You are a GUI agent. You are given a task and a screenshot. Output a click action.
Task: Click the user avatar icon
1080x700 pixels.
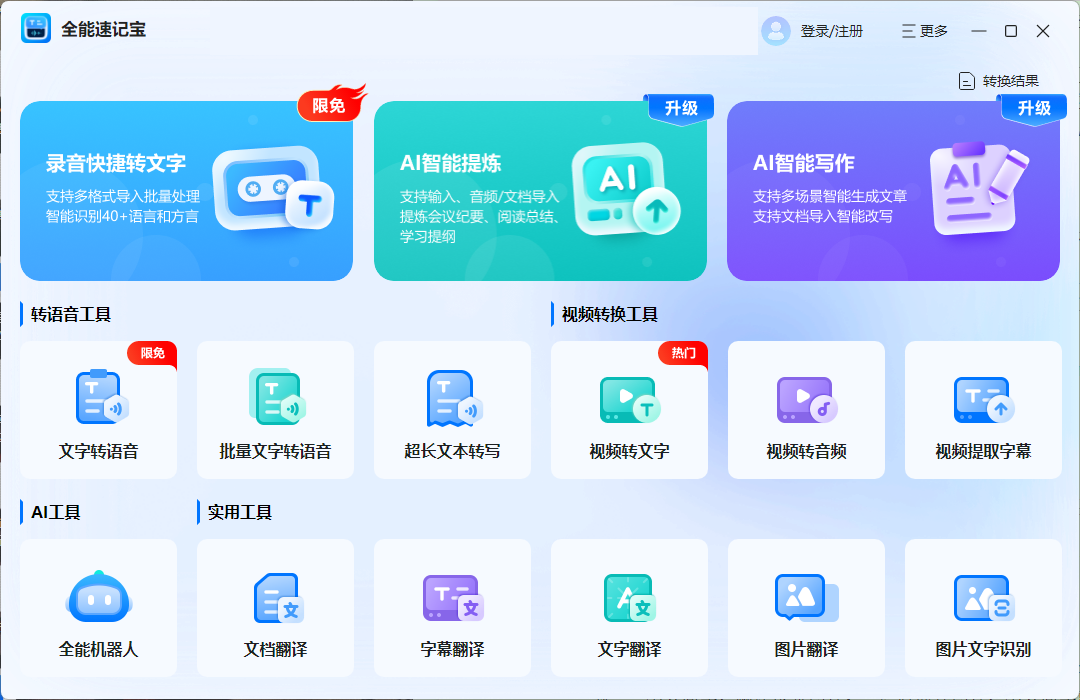pyautogui.click(x=776, y=31)
